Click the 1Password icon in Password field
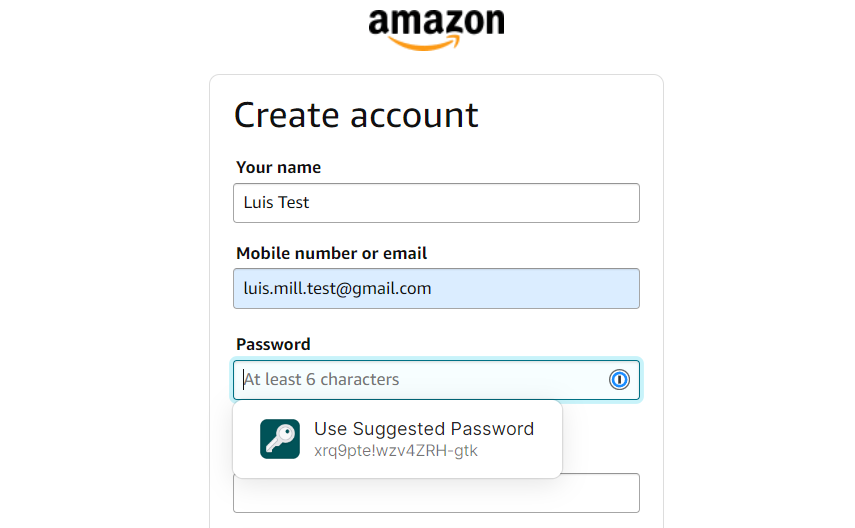Screen dimensions: 855x528 point(619,380)
